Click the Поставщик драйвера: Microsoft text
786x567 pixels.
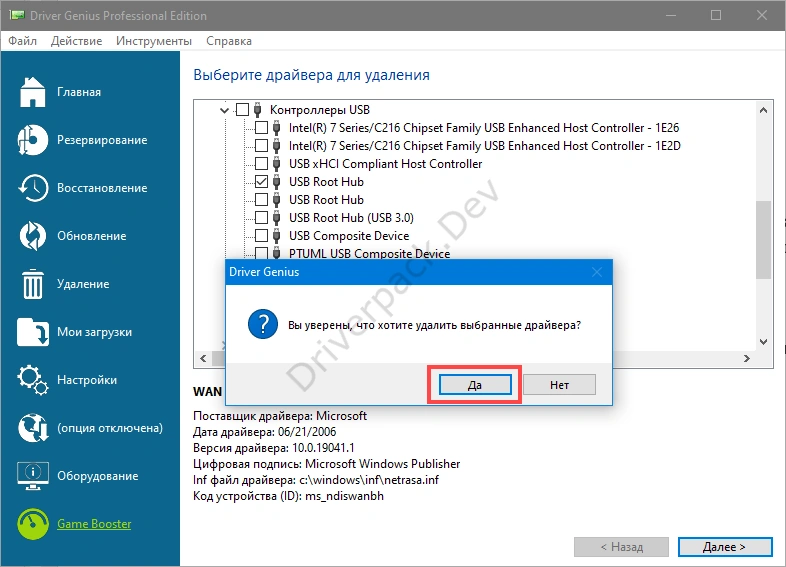point(280,416)
